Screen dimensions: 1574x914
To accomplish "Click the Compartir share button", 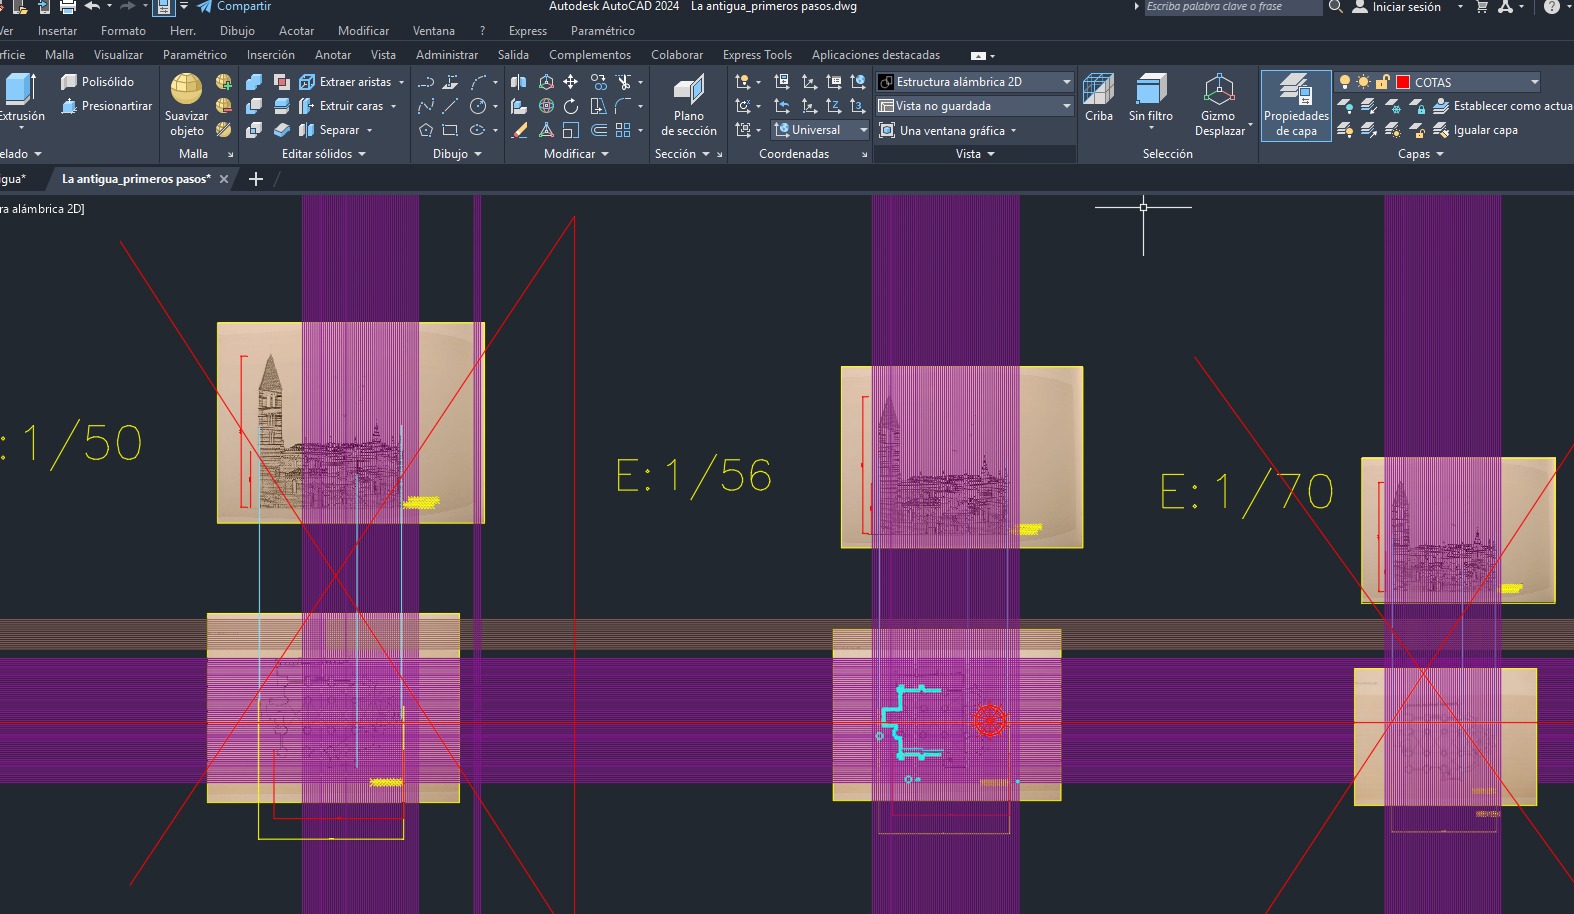I will click(x=234, y=6).
